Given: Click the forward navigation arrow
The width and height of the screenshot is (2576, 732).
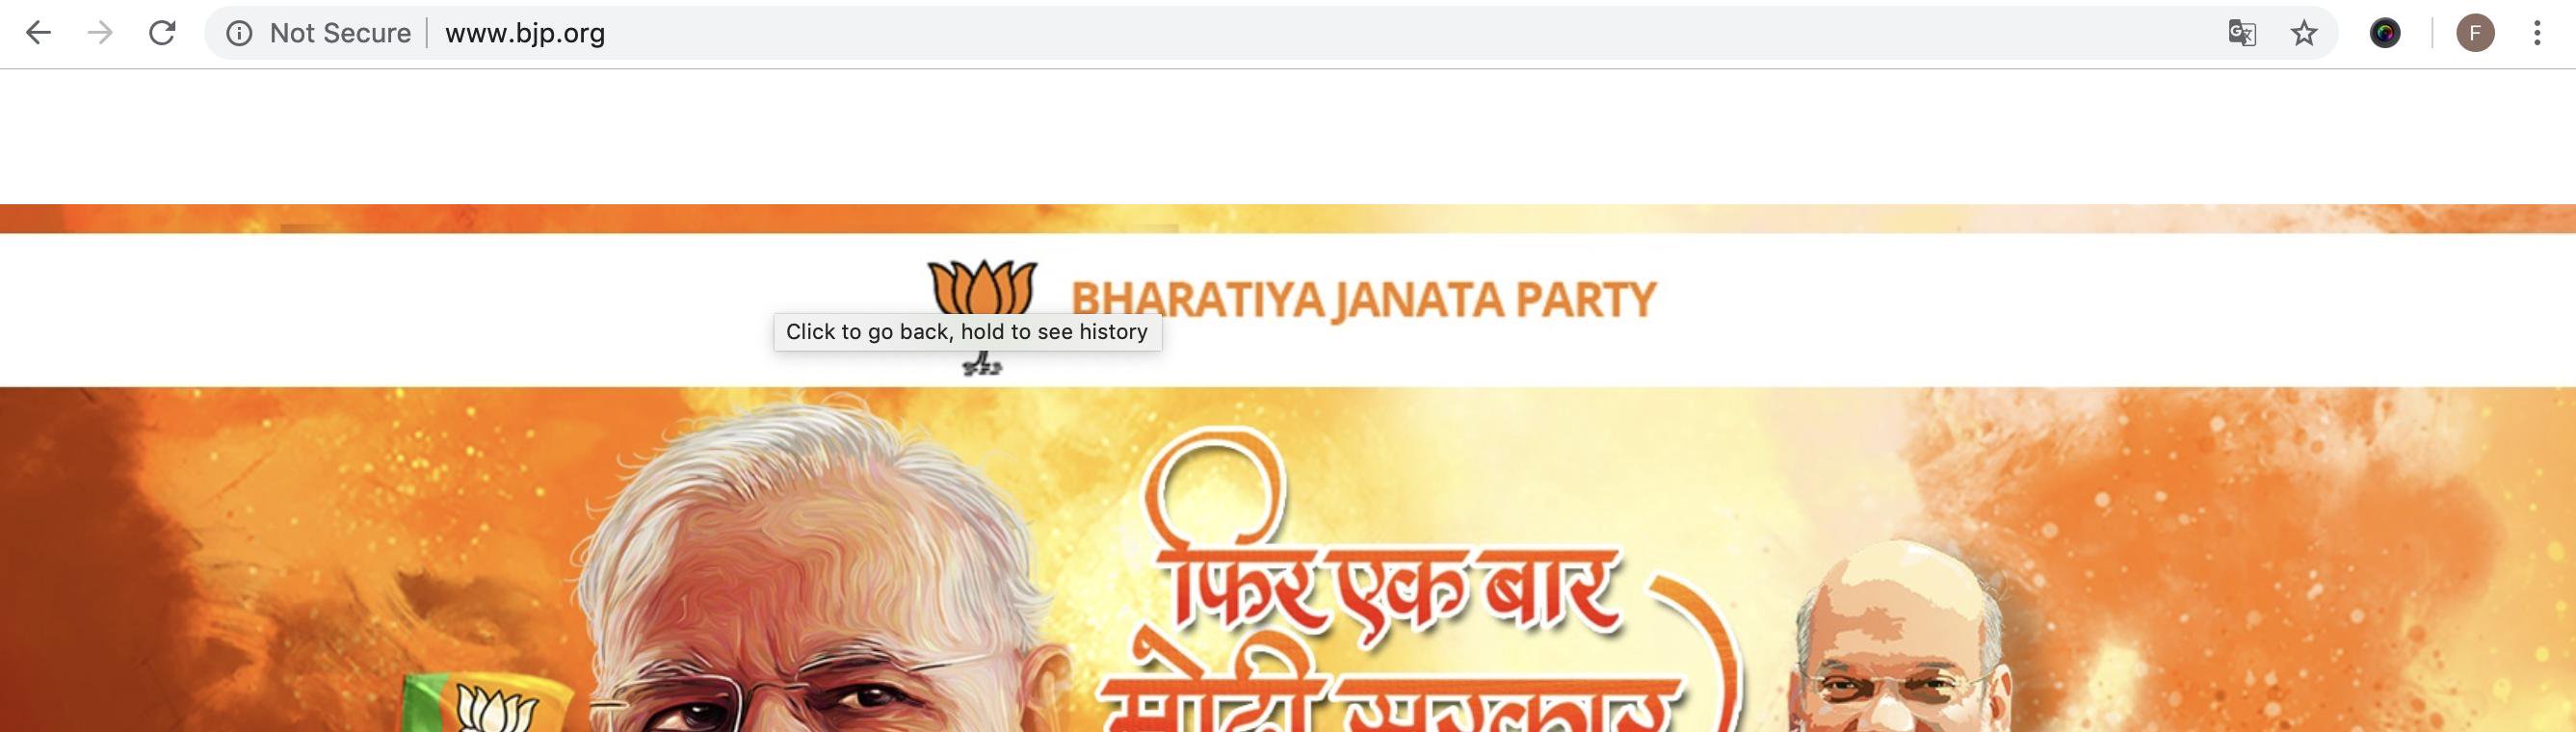Looking at the screenshot, I should pyautogui.click(x=100, y=33).
